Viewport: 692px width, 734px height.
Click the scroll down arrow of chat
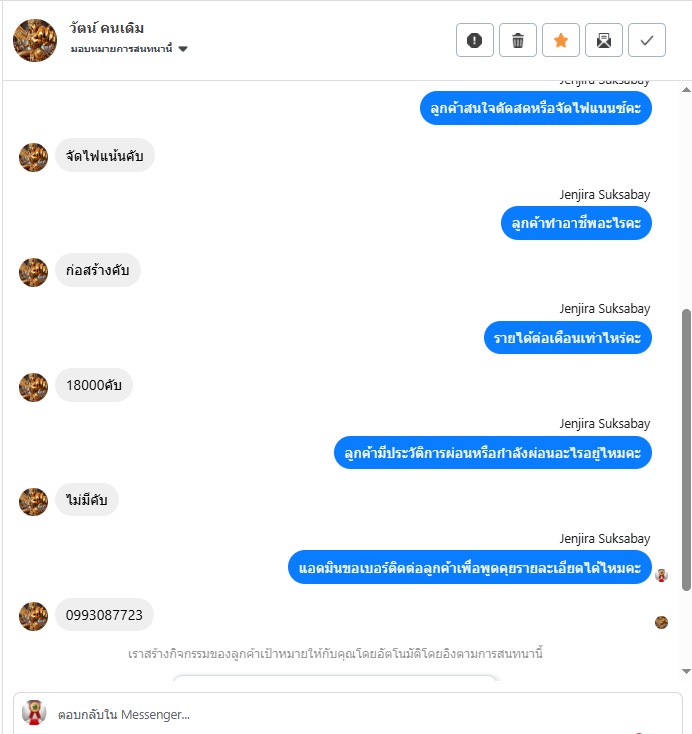(686, 671)
